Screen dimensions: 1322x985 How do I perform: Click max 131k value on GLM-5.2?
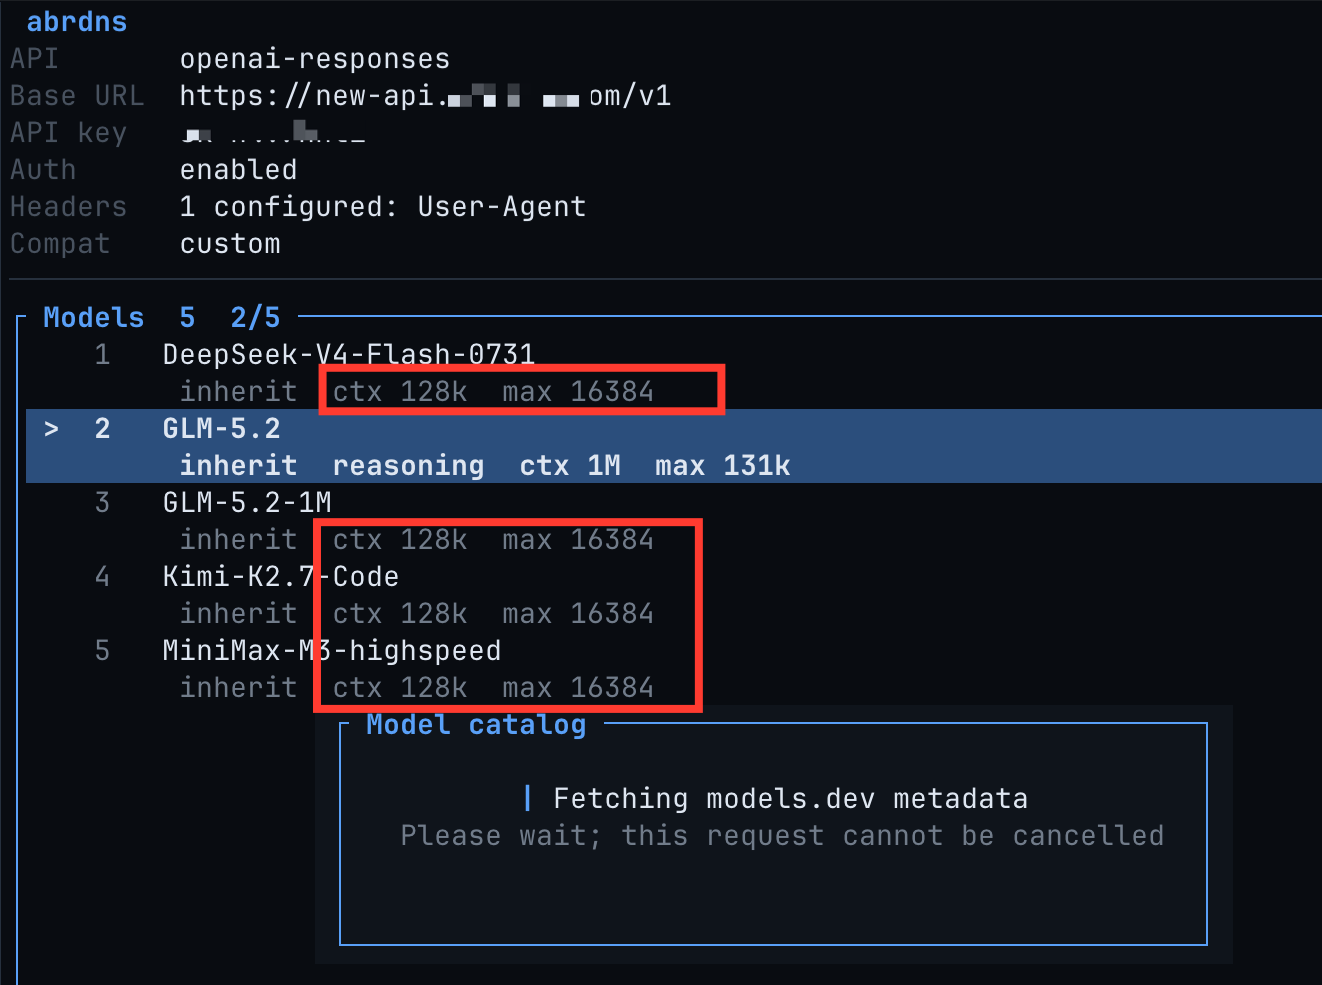pos(723,466)
